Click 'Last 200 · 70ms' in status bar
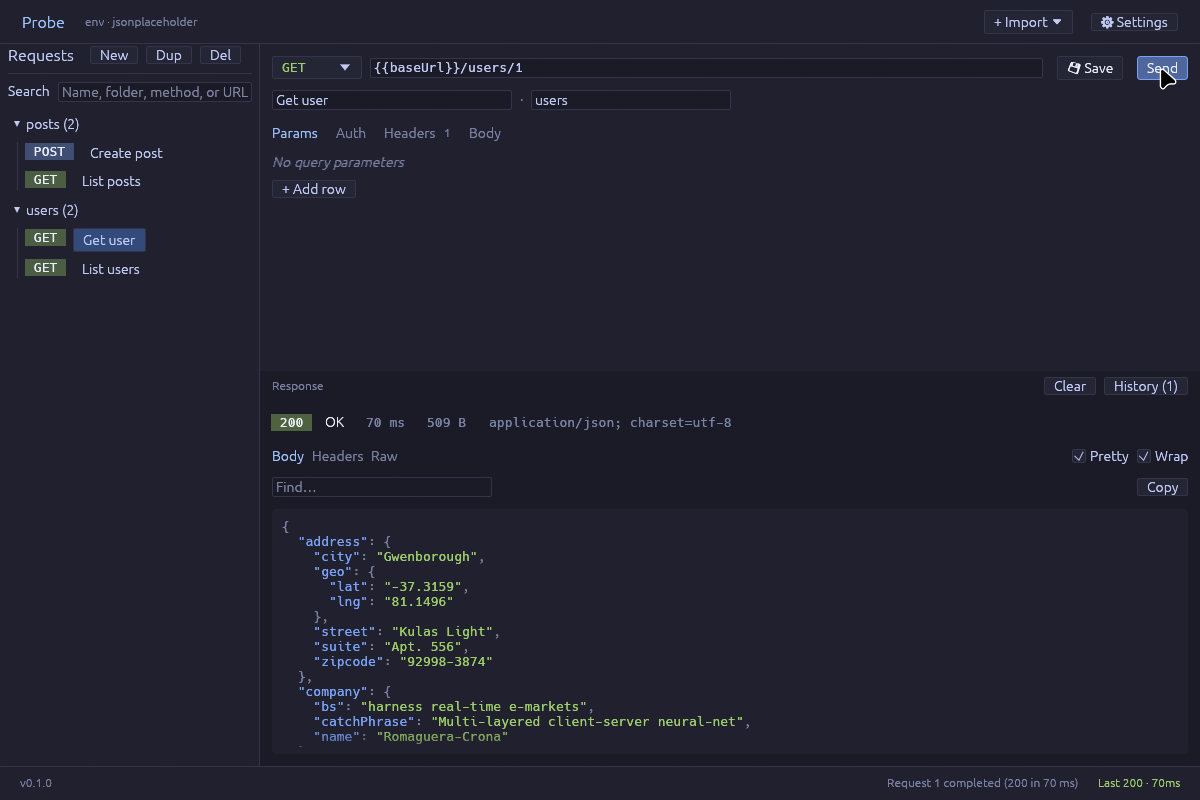1200x800 pixels. coord(1139,783)
